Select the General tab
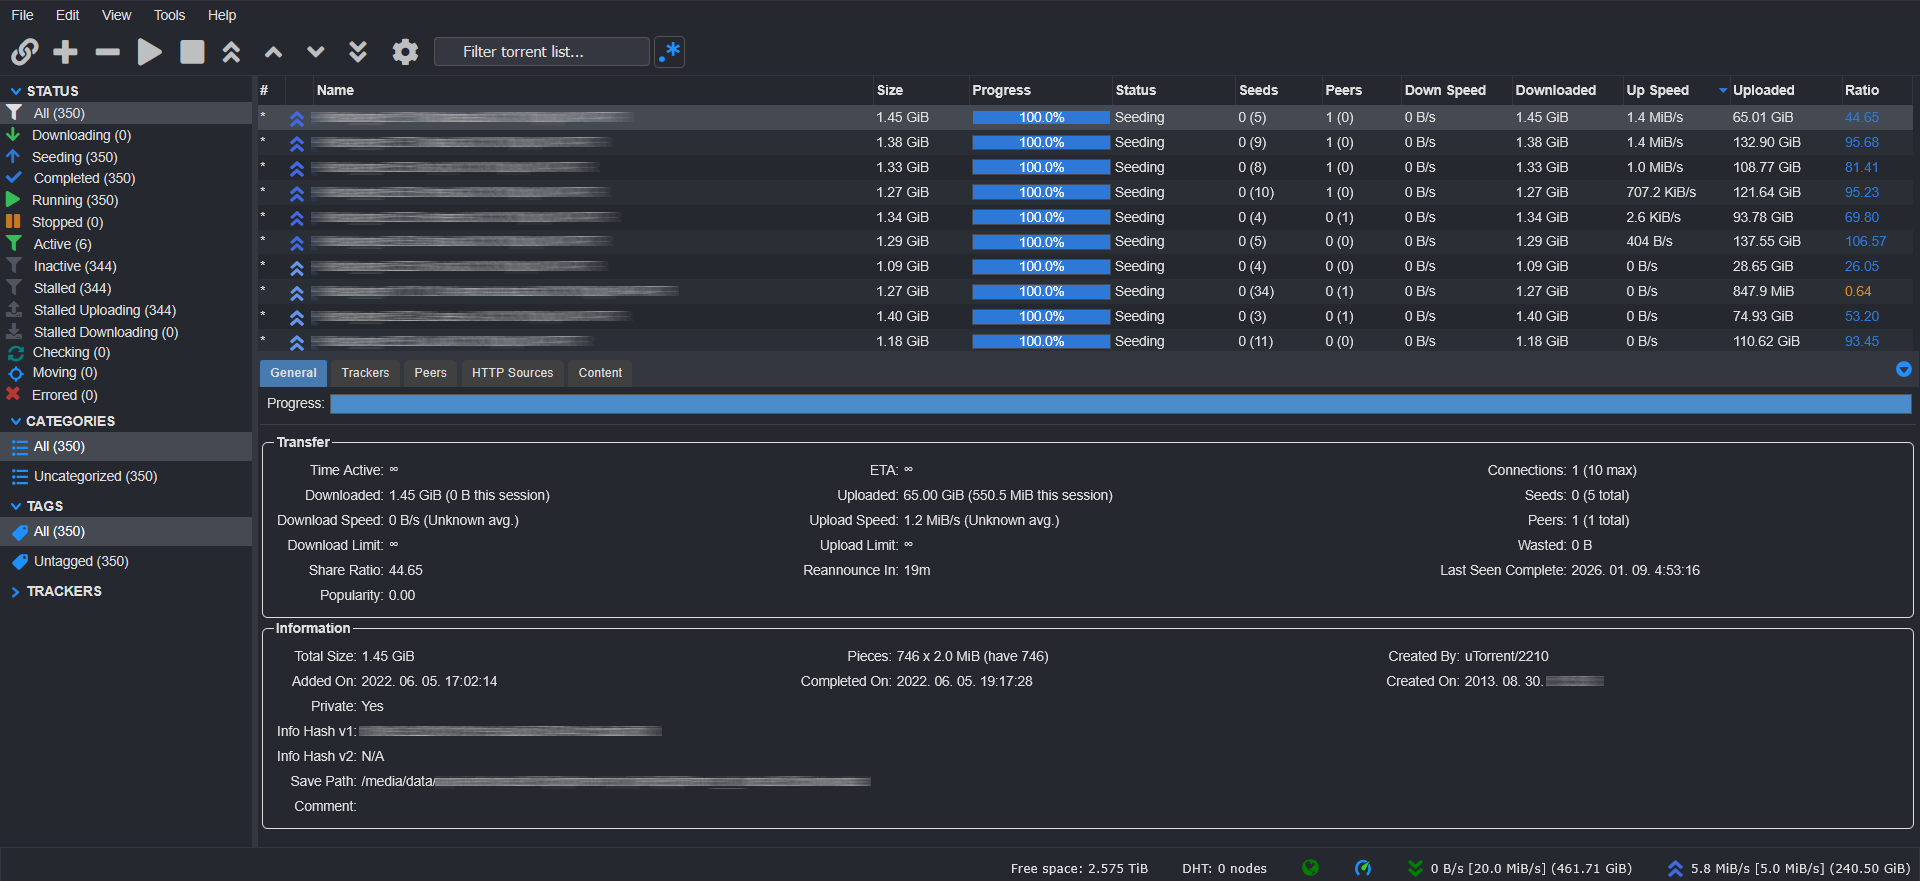 click(293, 373)
